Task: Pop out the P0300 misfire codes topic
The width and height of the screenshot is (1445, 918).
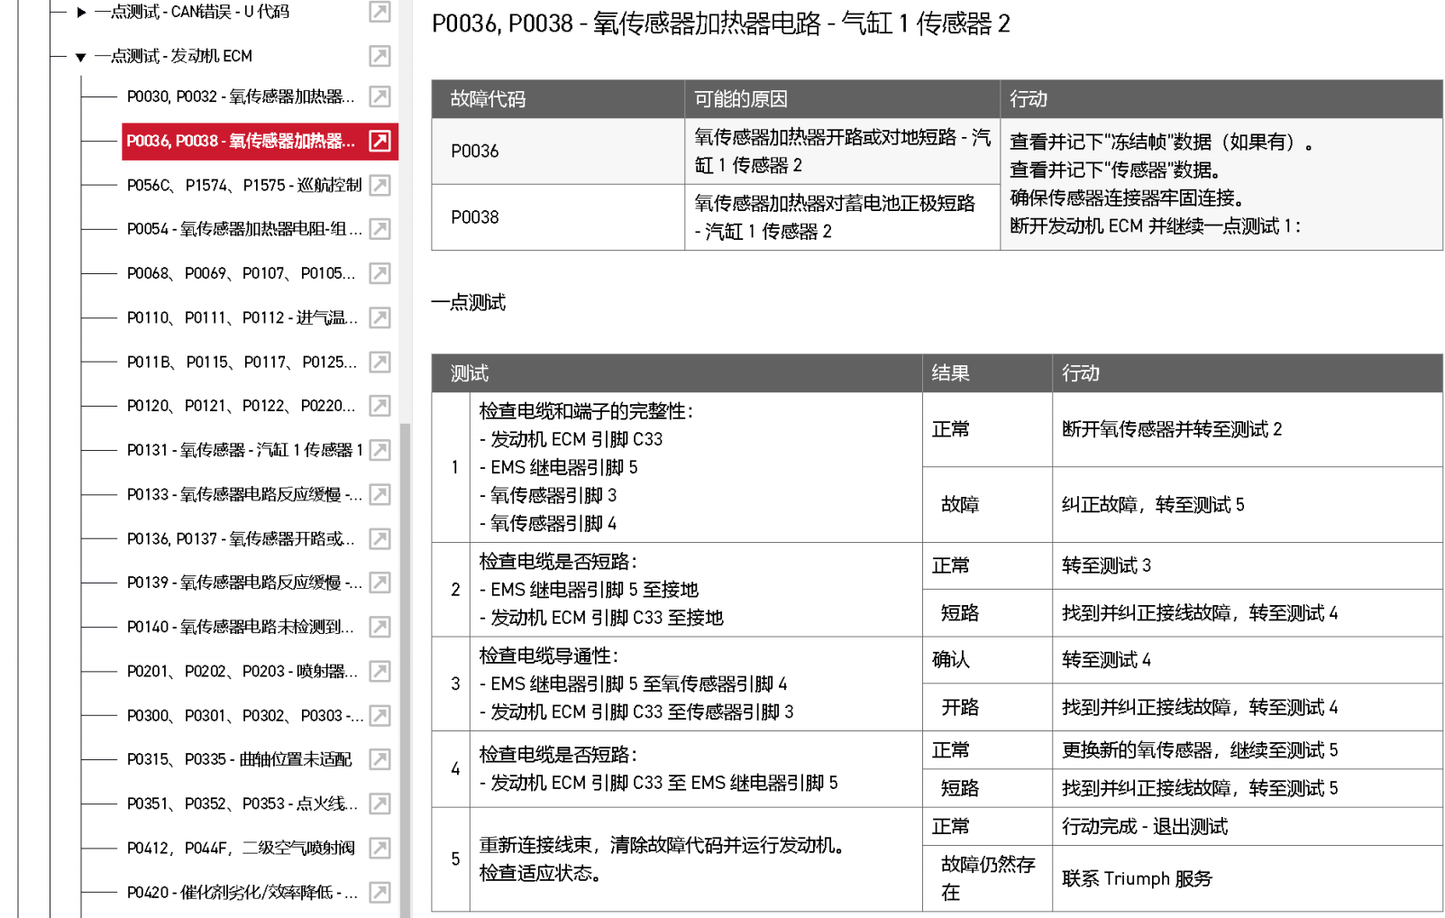Action: click(378, 715)
